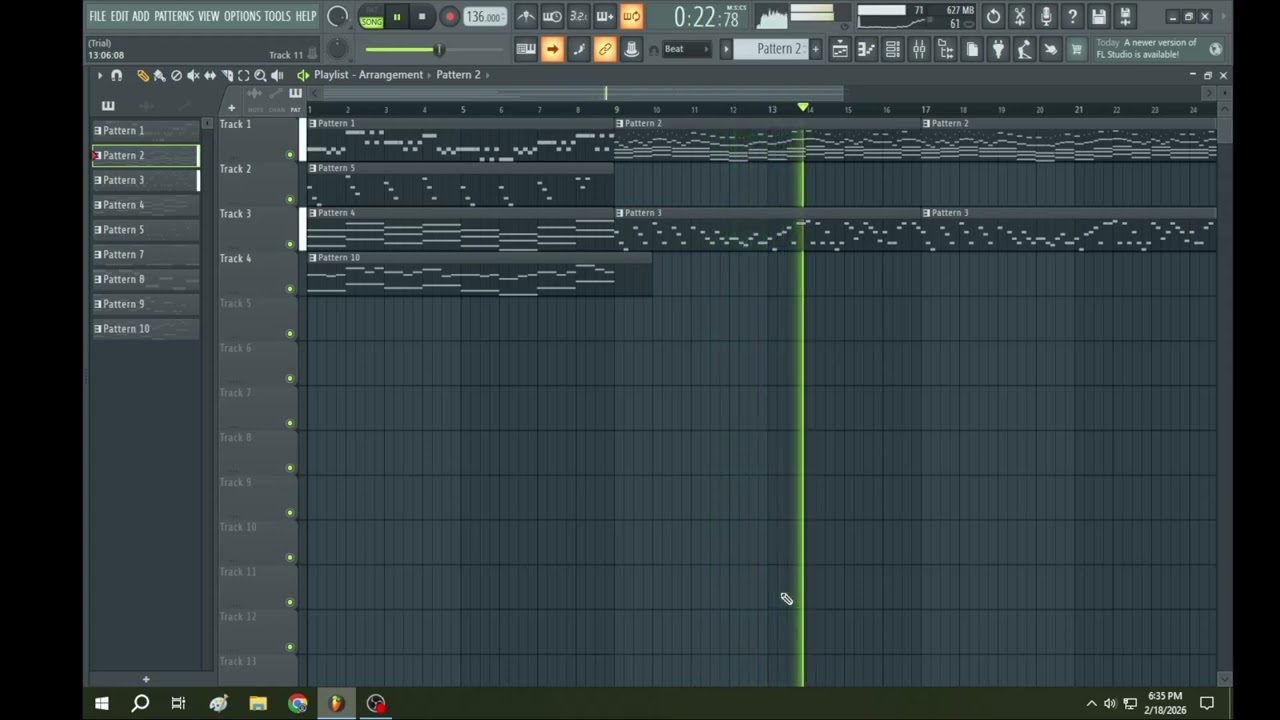Open the Playlist view icon
The height and width of the screenshot is (720, 1280).
coord(840,49)
